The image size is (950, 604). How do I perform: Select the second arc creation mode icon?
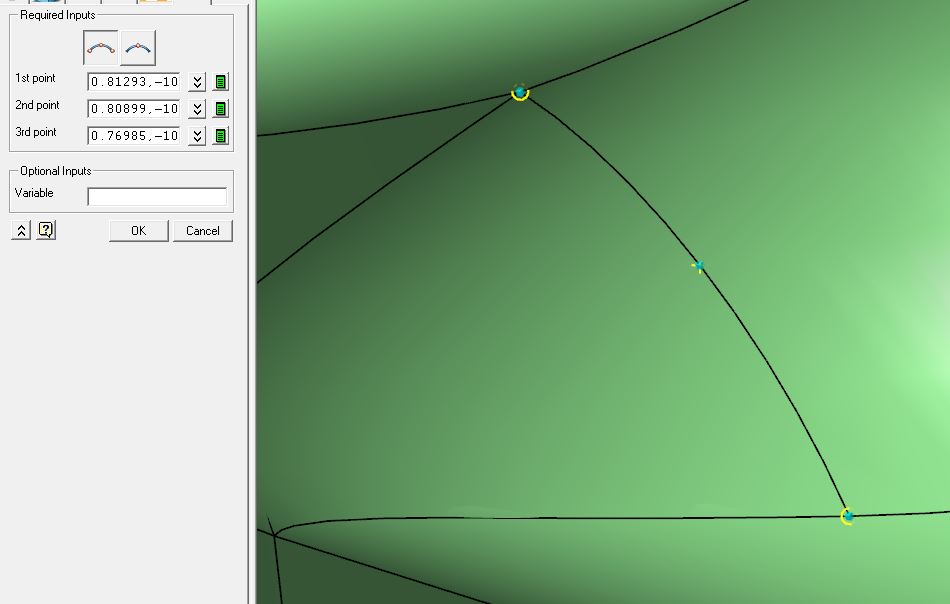(138, 48)
